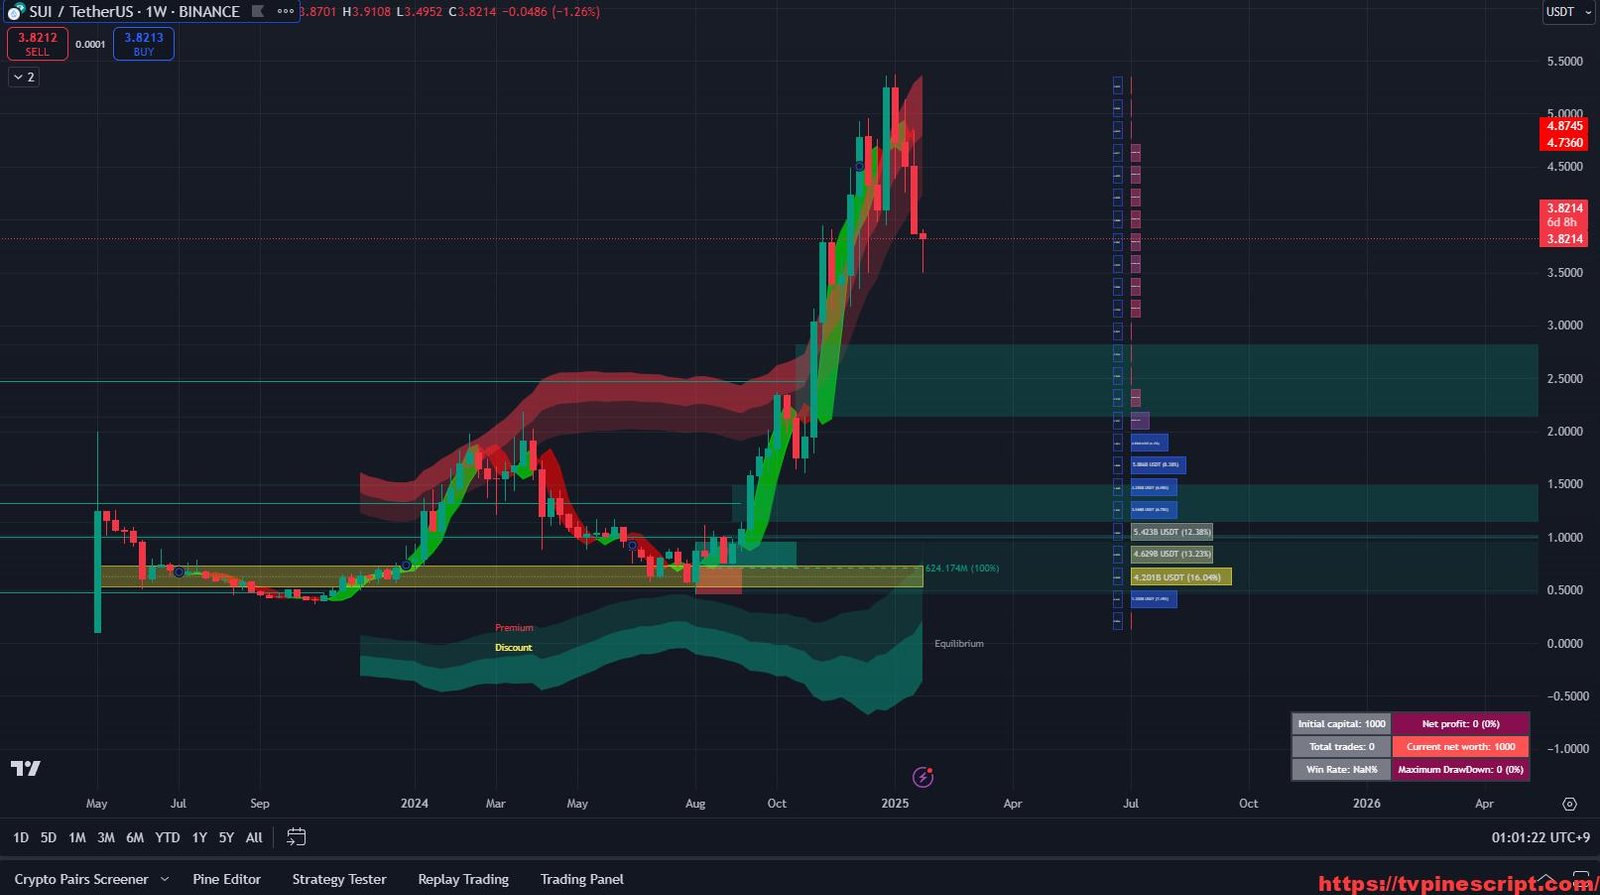This screenshot has width=1600, height=895.
Task: Open chart settings hexagon gear icon
Action: click(1569, 804)
